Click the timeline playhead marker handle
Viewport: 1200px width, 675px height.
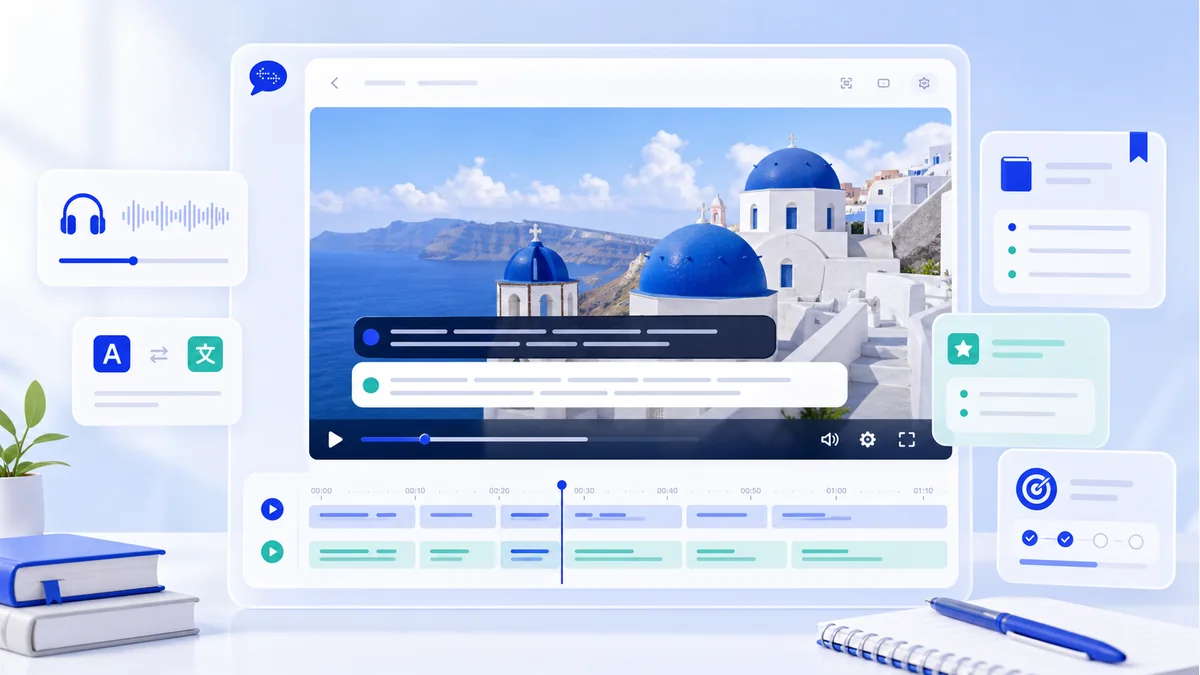click(562, 485)
